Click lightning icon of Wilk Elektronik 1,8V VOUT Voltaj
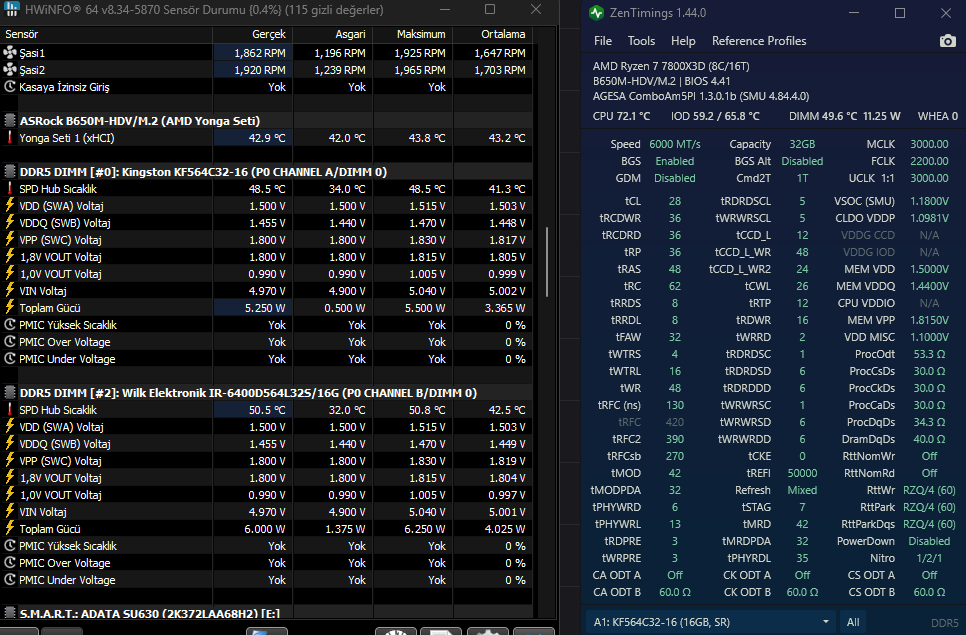Image resolution: width=966 pixels, height=635 pixels. (x=10, y=478)
